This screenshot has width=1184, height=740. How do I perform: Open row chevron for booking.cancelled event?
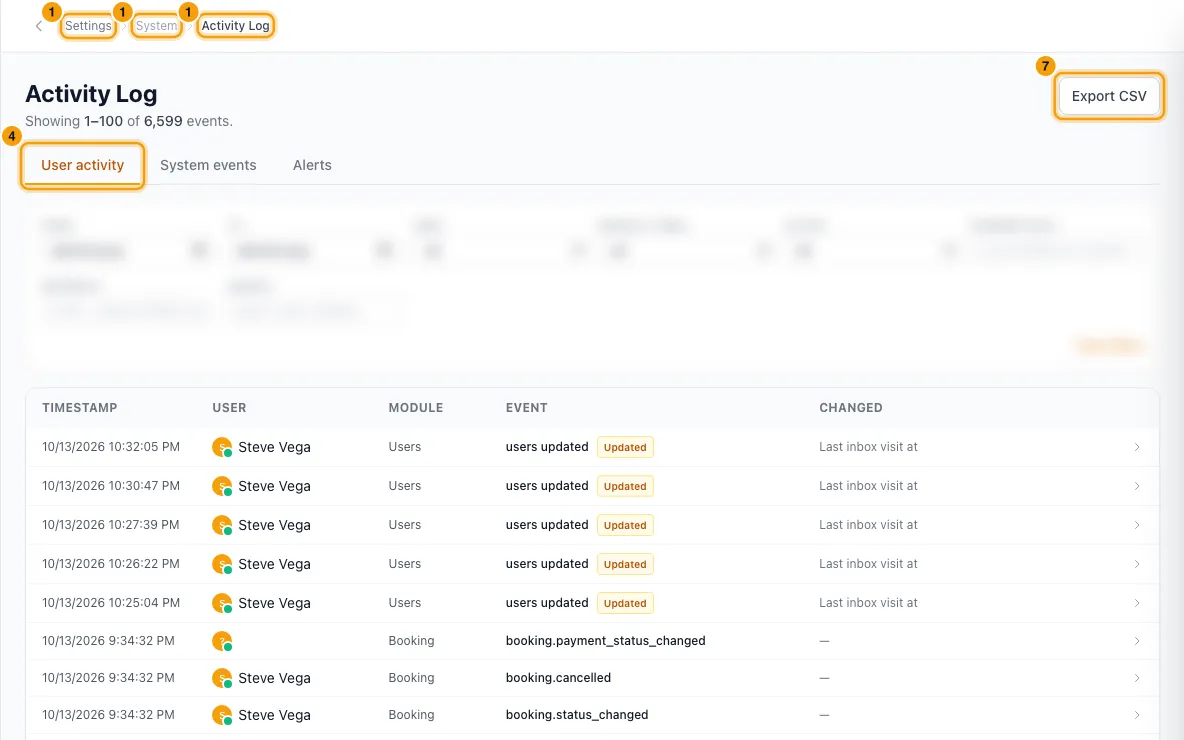[1136, 678]
